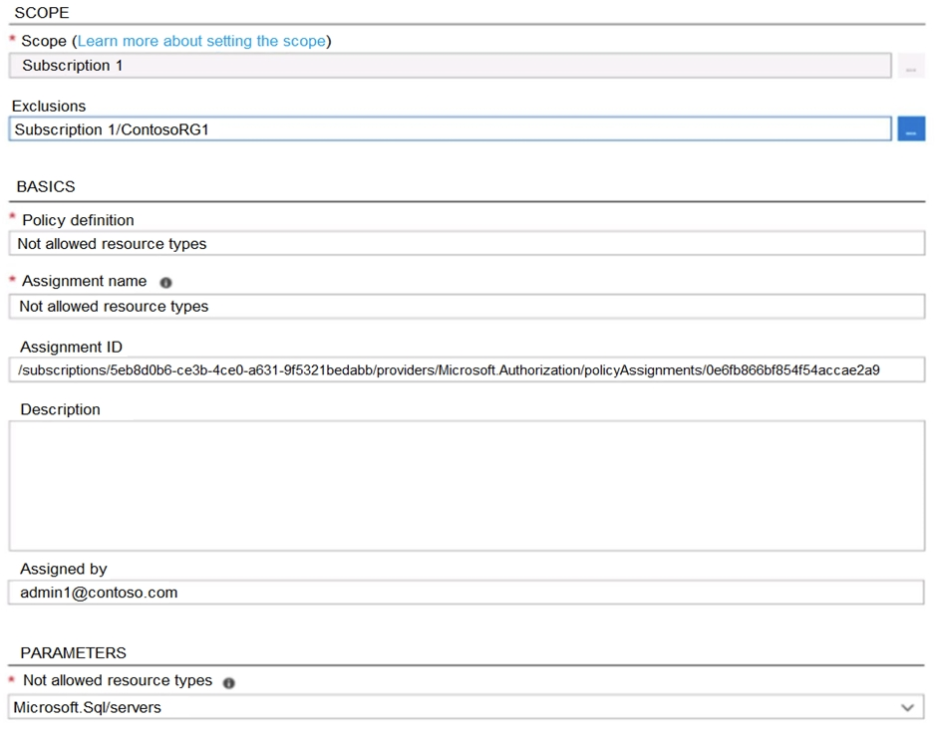Click the Exclusions label

49,106
